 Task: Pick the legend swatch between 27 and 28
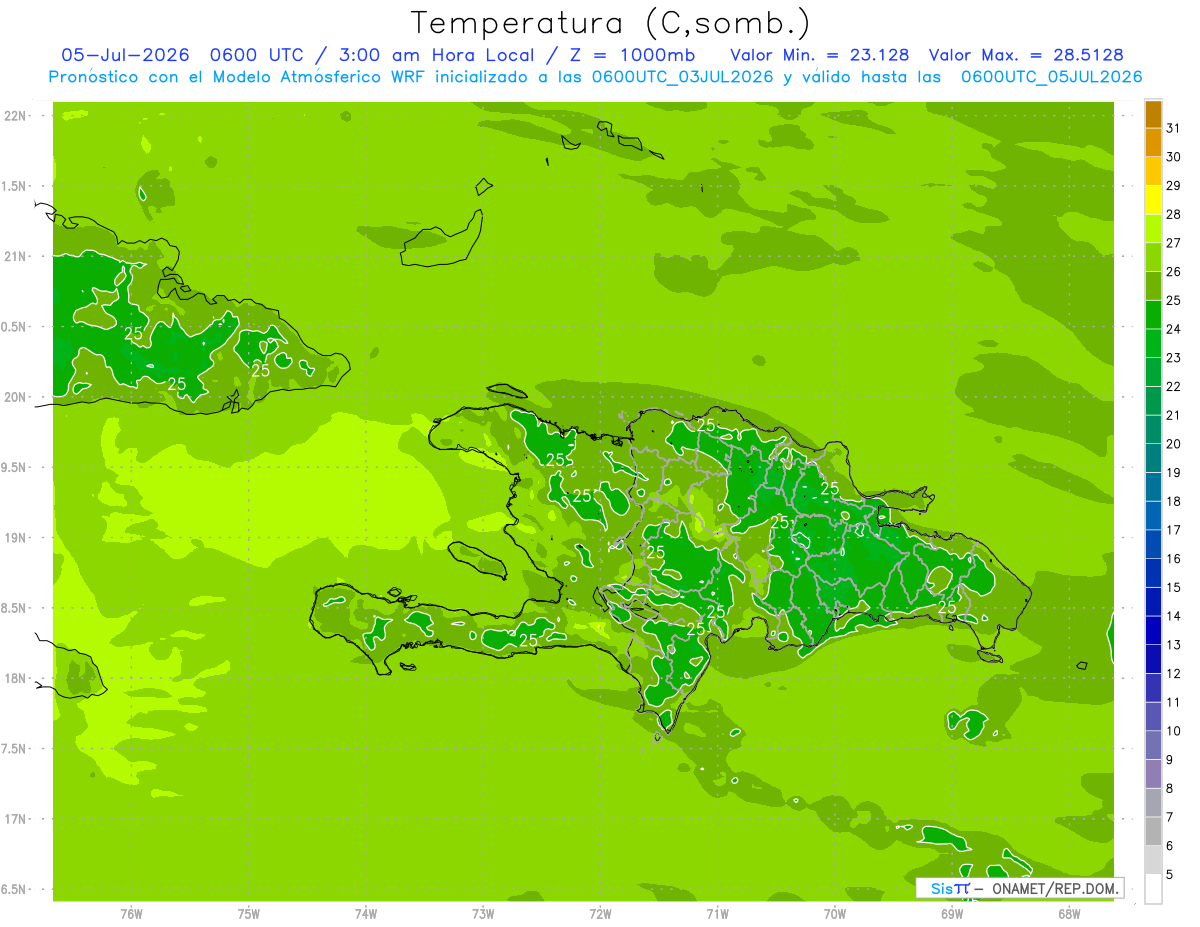tap(1153, 230)
